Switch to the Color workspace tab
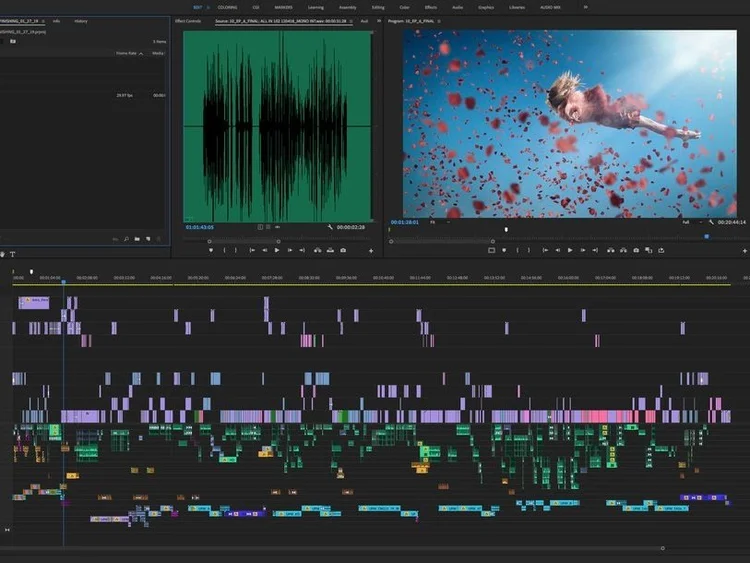Viewport: 750px width, 563px height. click(404, 7)
